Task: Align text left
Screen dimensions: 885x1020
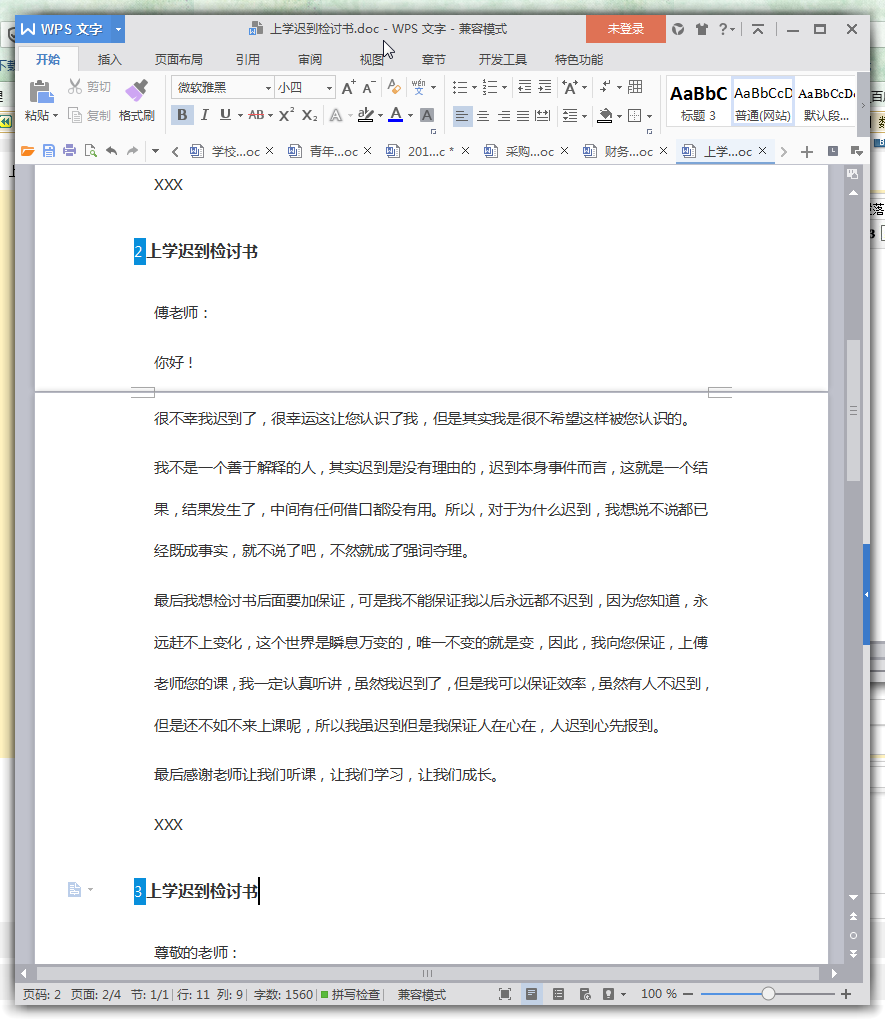Action: point(461,116)
